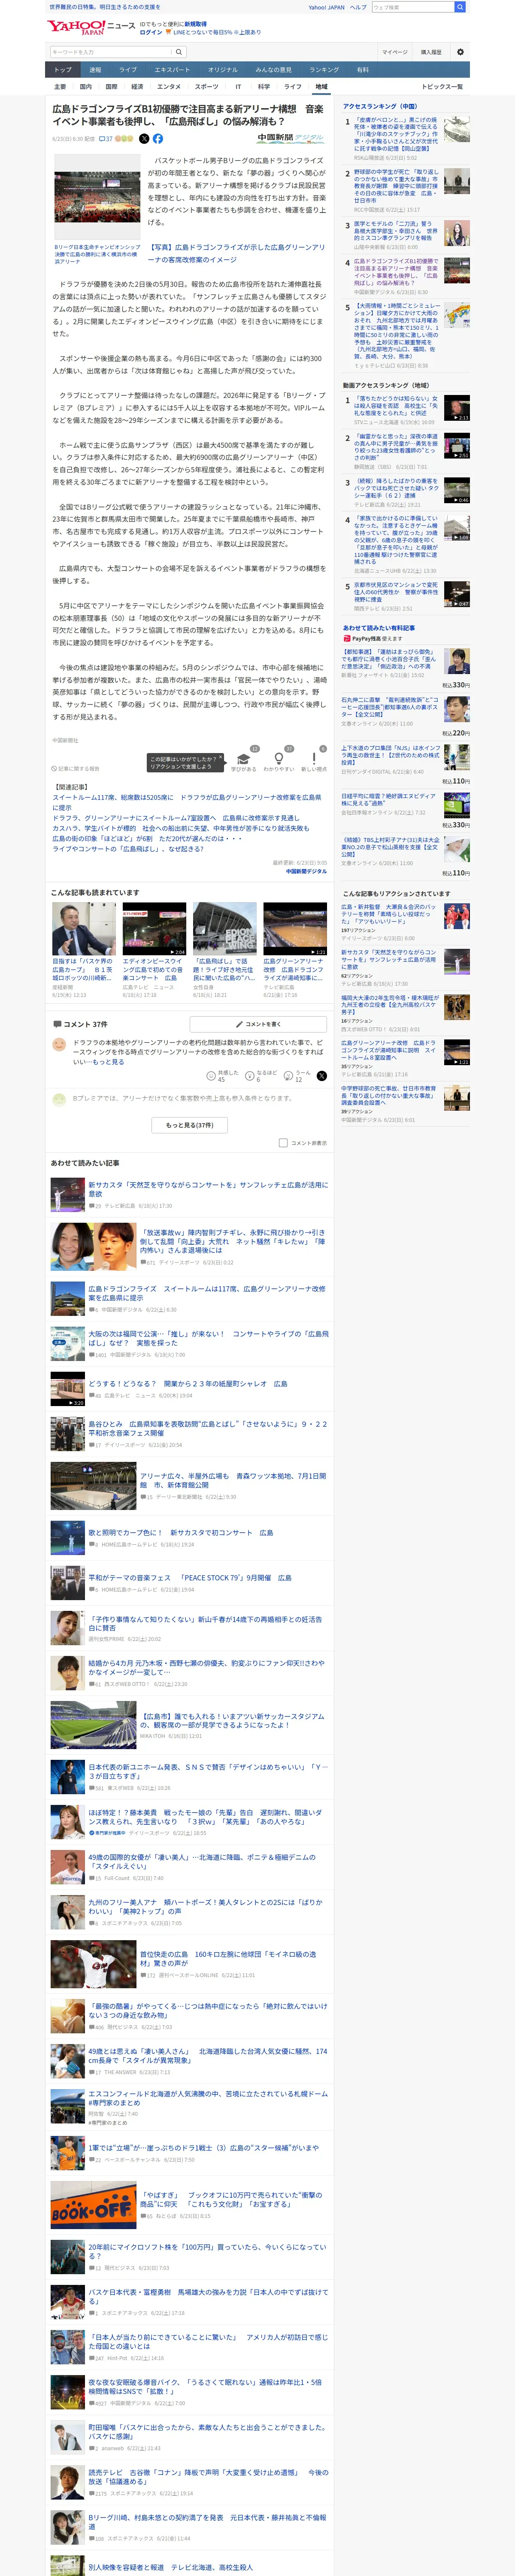Play video ranking 「落ちたかどうかは知らない」 thumbnail
The width and height of the screenshot is (515, 2576).
[x=457, y=408]
